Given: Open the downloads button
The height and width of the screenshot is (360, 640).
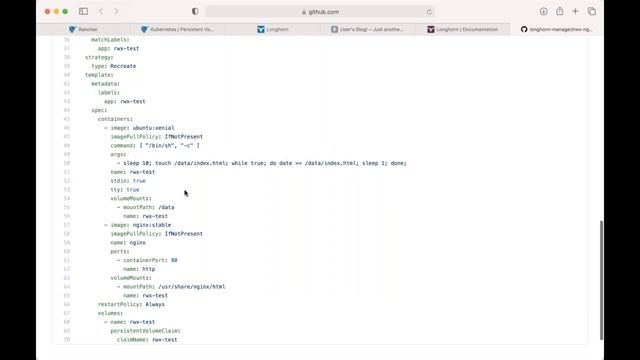Looking at the screenshot, I should coord(544,11).
